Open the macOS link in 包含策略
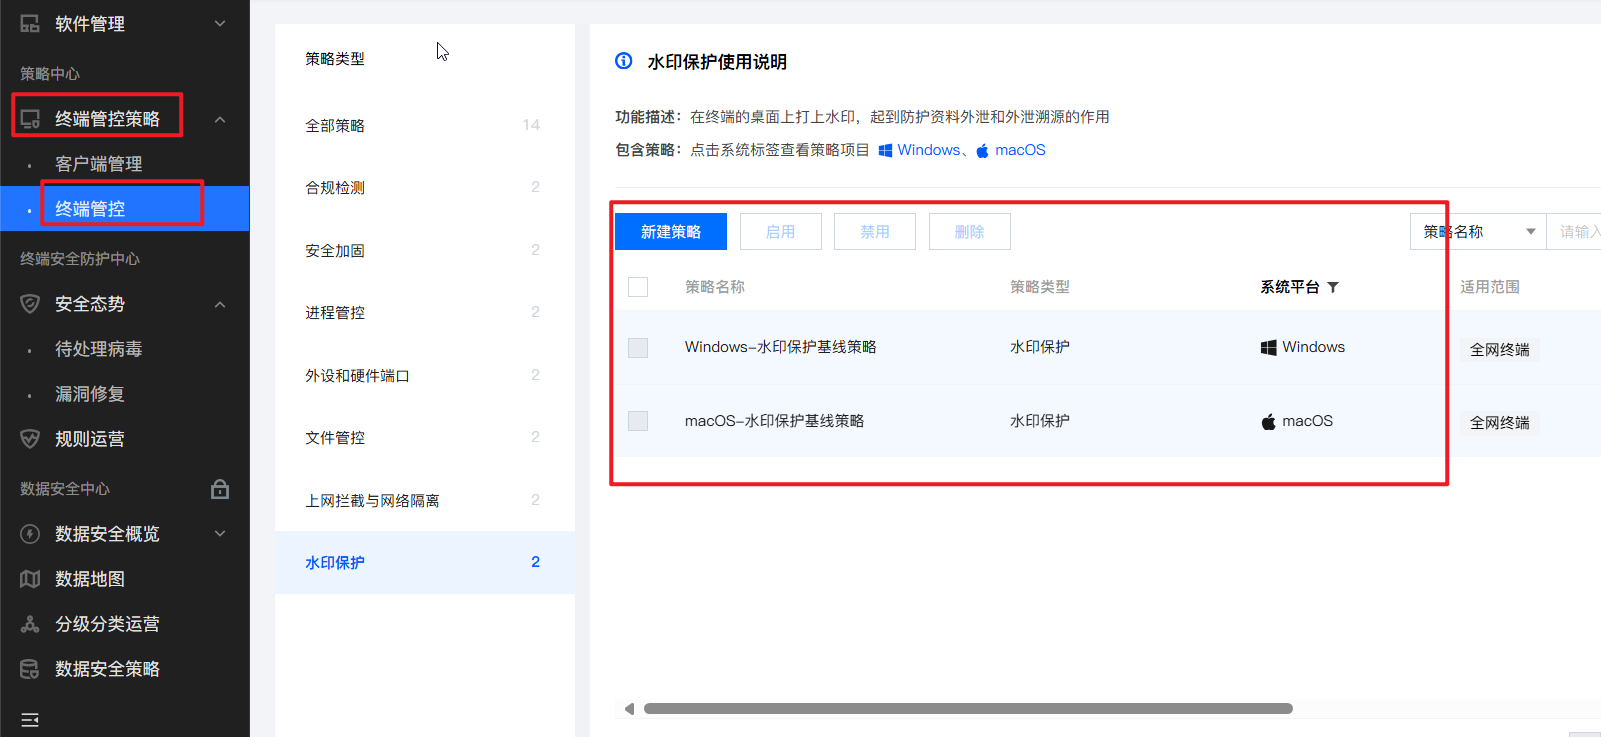Viewport: 1601px width, 737px height. 1020,150
